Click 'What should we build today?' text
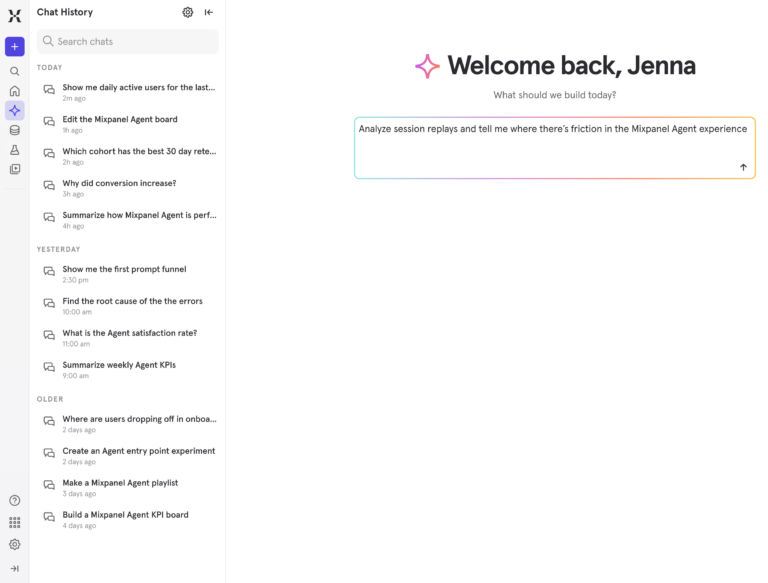This screenshot has width=768, height=583. pos(554,95)
